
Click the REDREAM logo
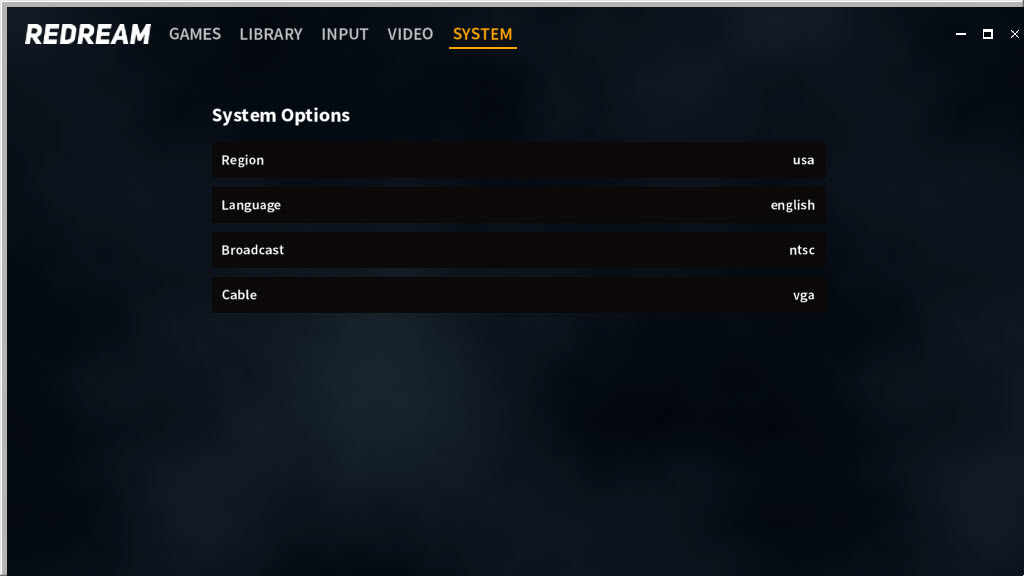pyautogui.click(x=87, y=34)
